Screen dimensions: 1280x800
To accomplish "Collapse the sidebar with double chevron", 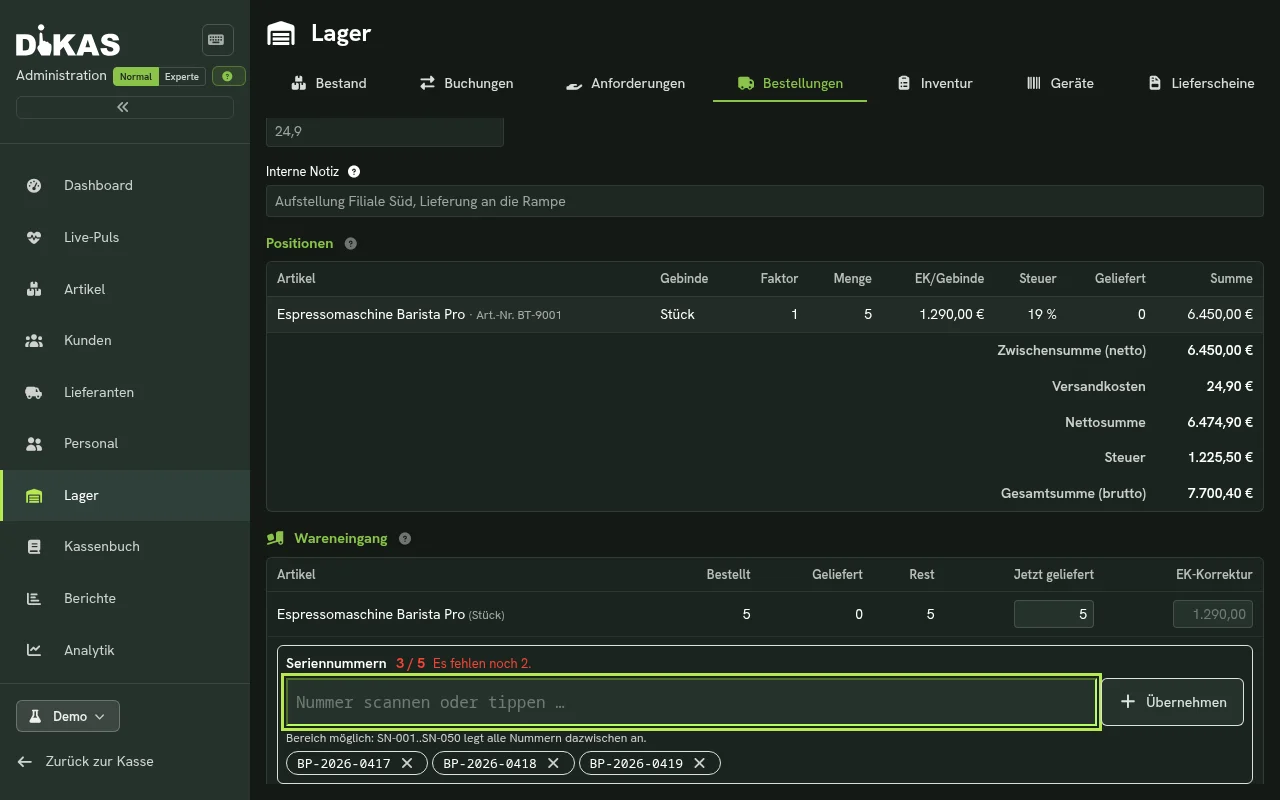I will pyautogui.click(x=124, y=107).
